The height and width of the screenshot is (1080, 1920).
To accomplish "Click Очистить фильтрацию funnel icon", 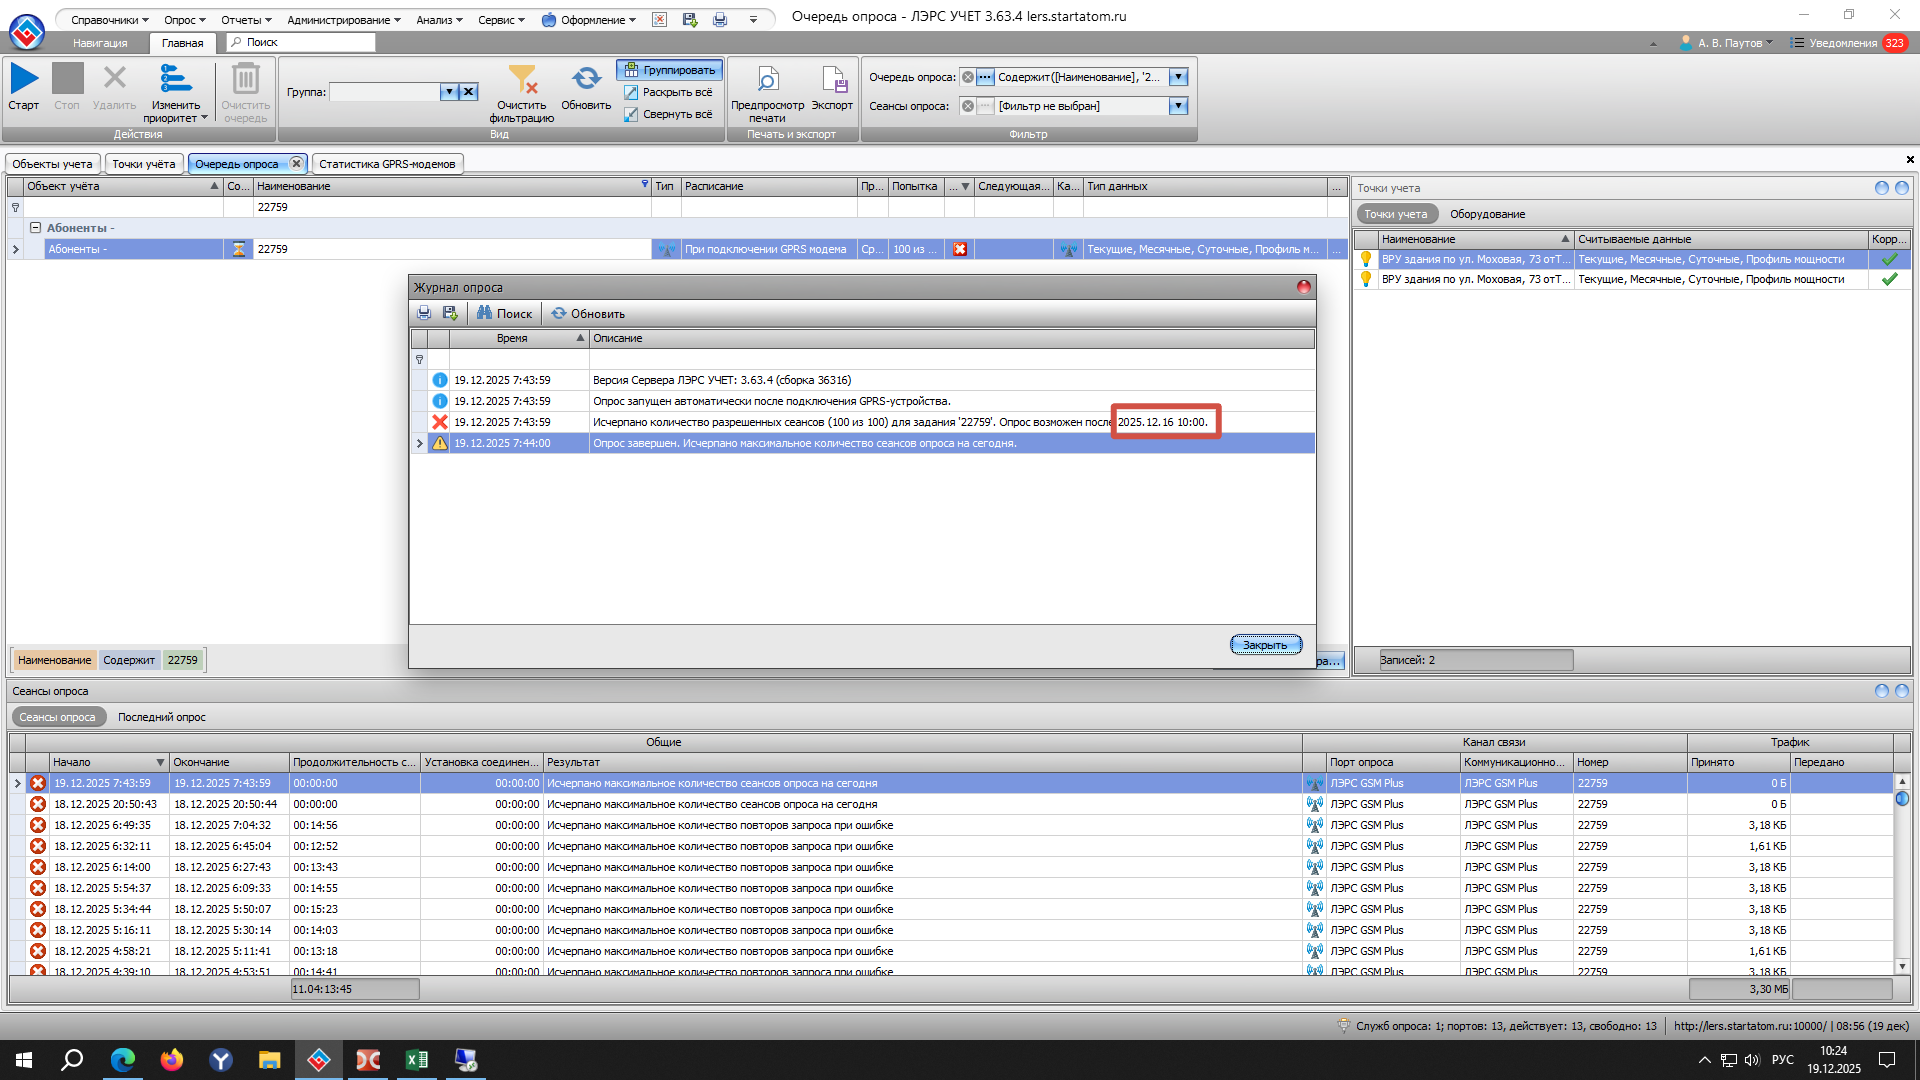I will point(521,80).
